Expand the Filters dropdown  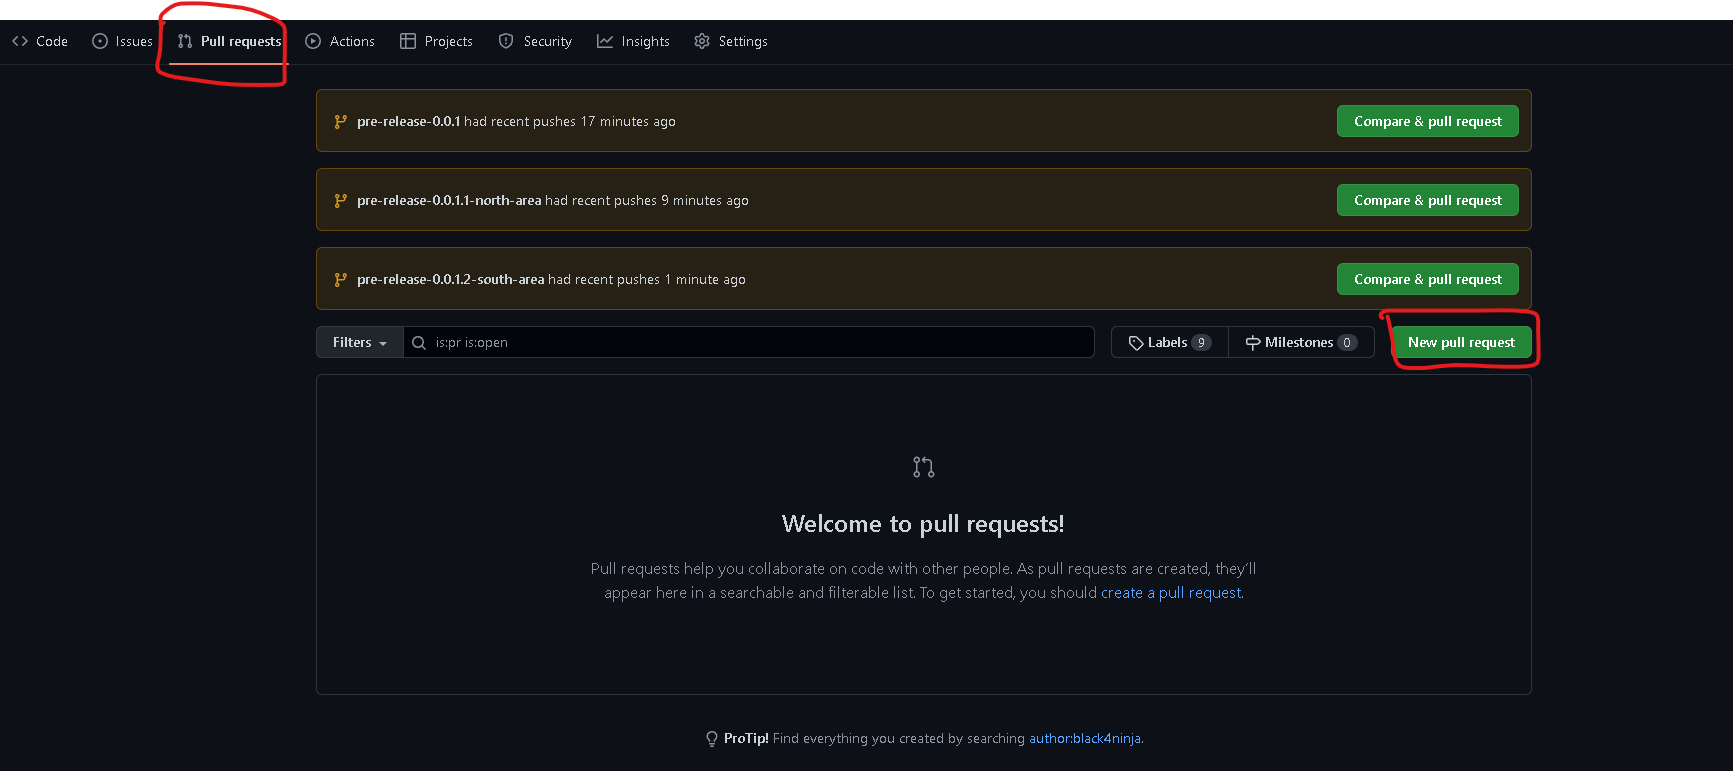click(359, 342)
